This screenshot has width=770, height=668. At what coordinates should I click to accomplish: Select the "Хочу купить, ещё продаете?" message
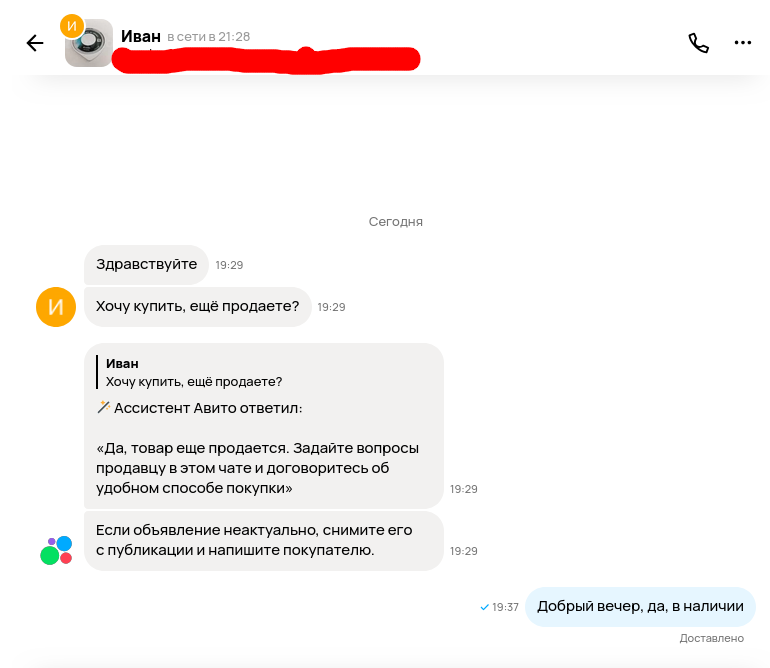(x=197, y=307)
